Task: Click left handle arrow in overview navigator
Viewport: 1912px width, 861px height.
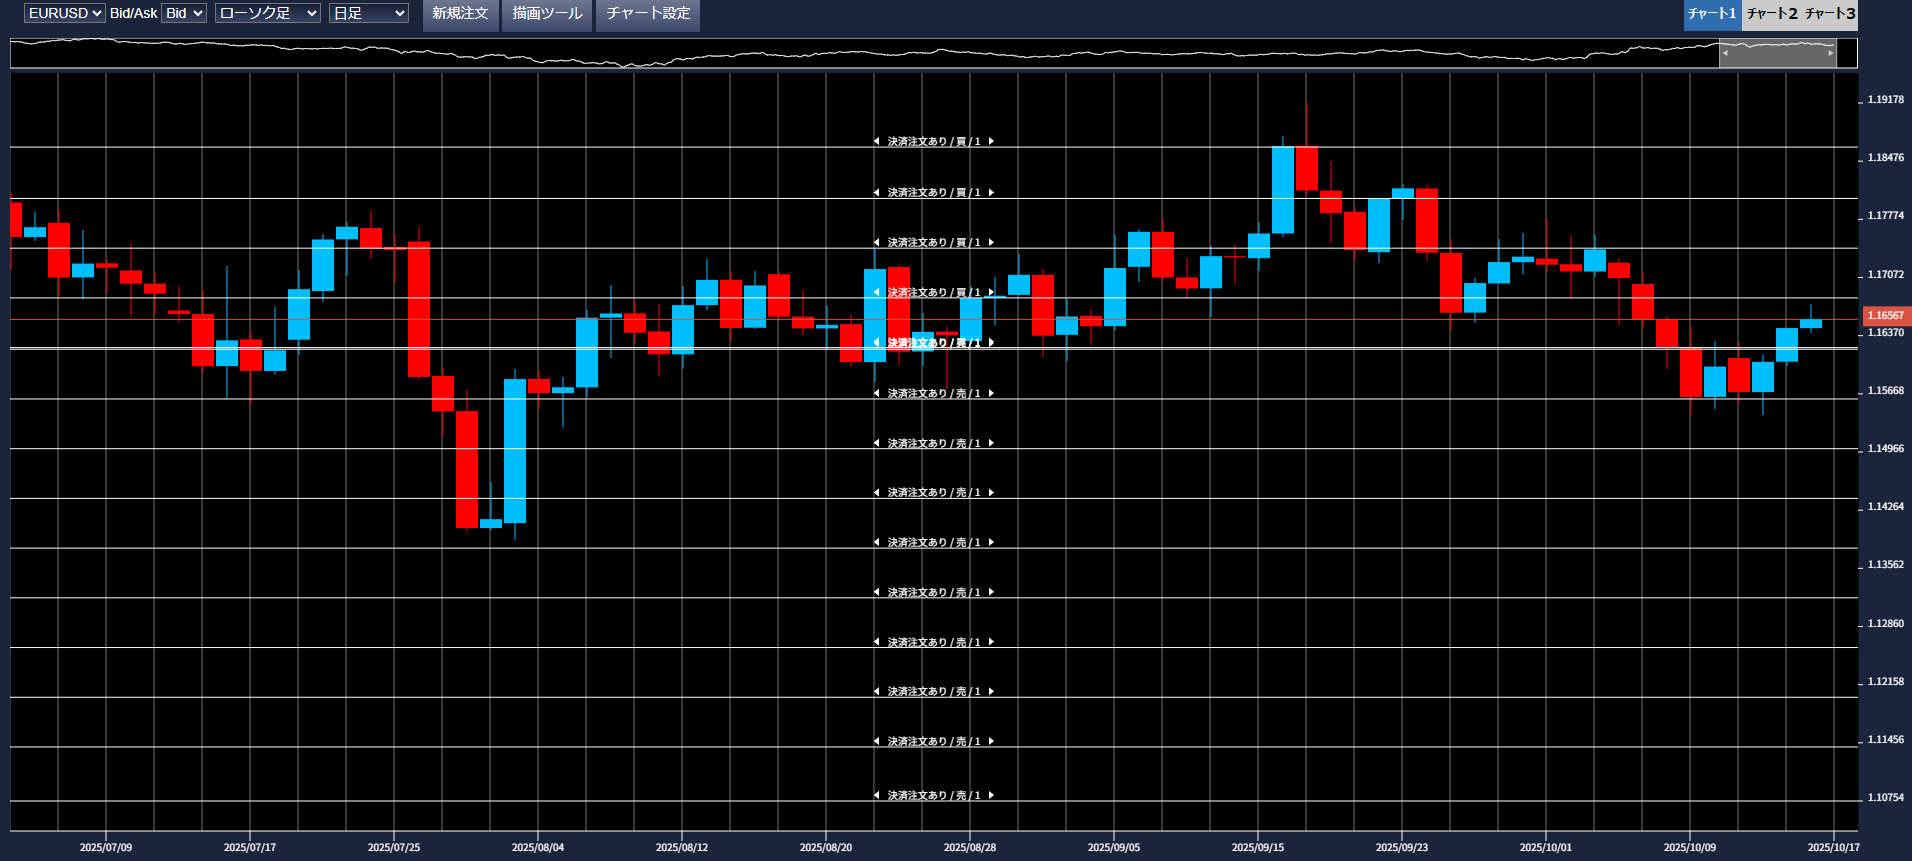Action: point(1725,53)
